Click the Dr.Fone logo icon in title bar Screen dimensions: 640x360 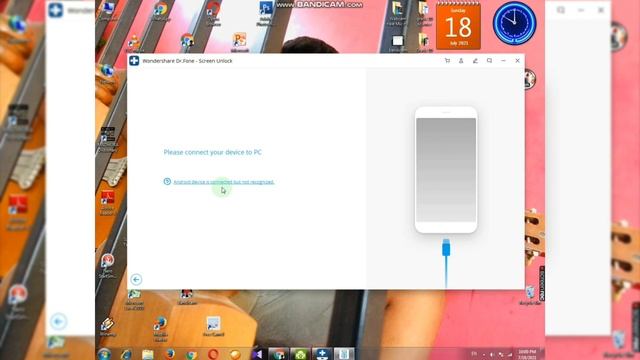click(134, 61)
